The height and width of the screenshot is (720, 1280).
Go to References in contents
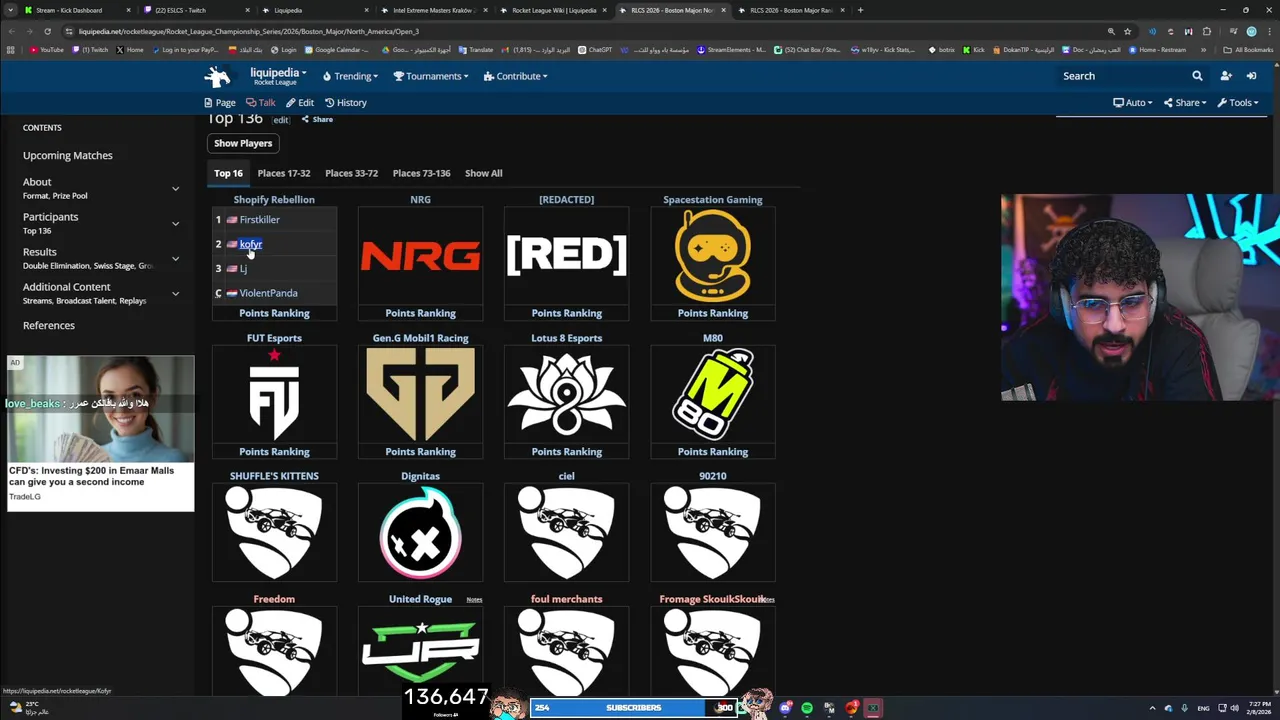tap(49, 326)
